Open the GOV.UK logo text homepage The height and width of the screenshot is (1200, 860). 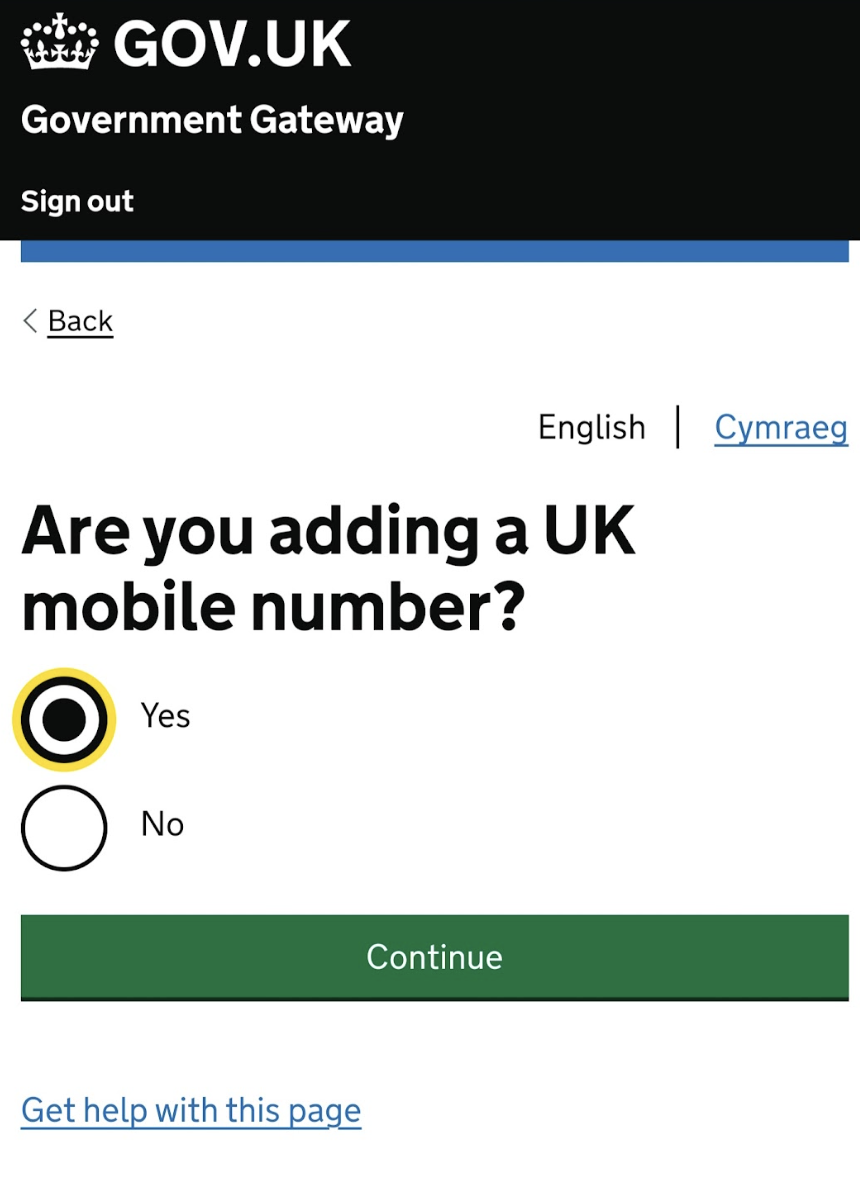click(x=232, y=43)
